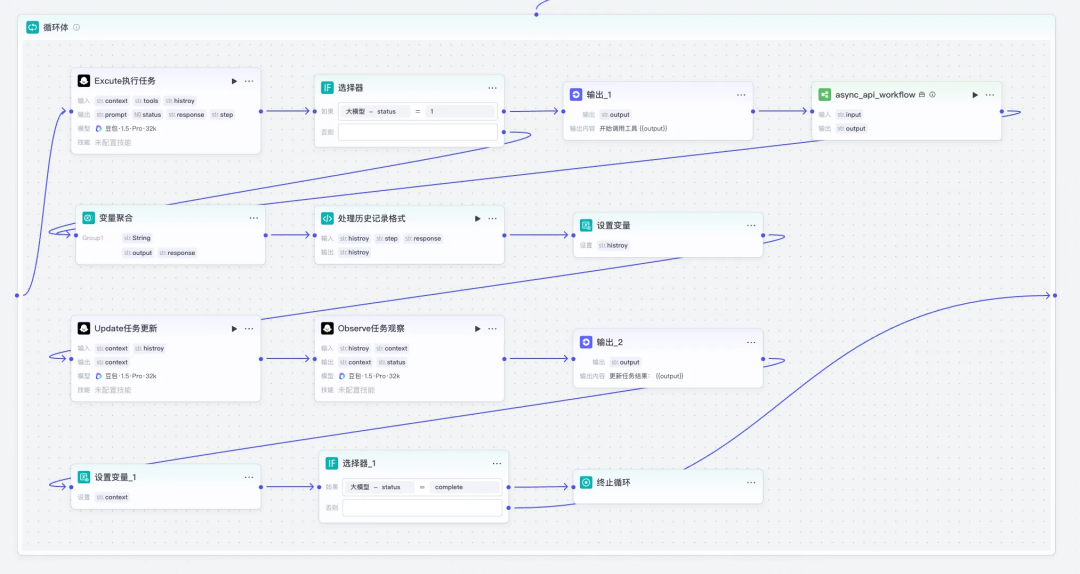
Task: Click the 大模型 – status condition in 选择器_1
Action: coord(380,487)
